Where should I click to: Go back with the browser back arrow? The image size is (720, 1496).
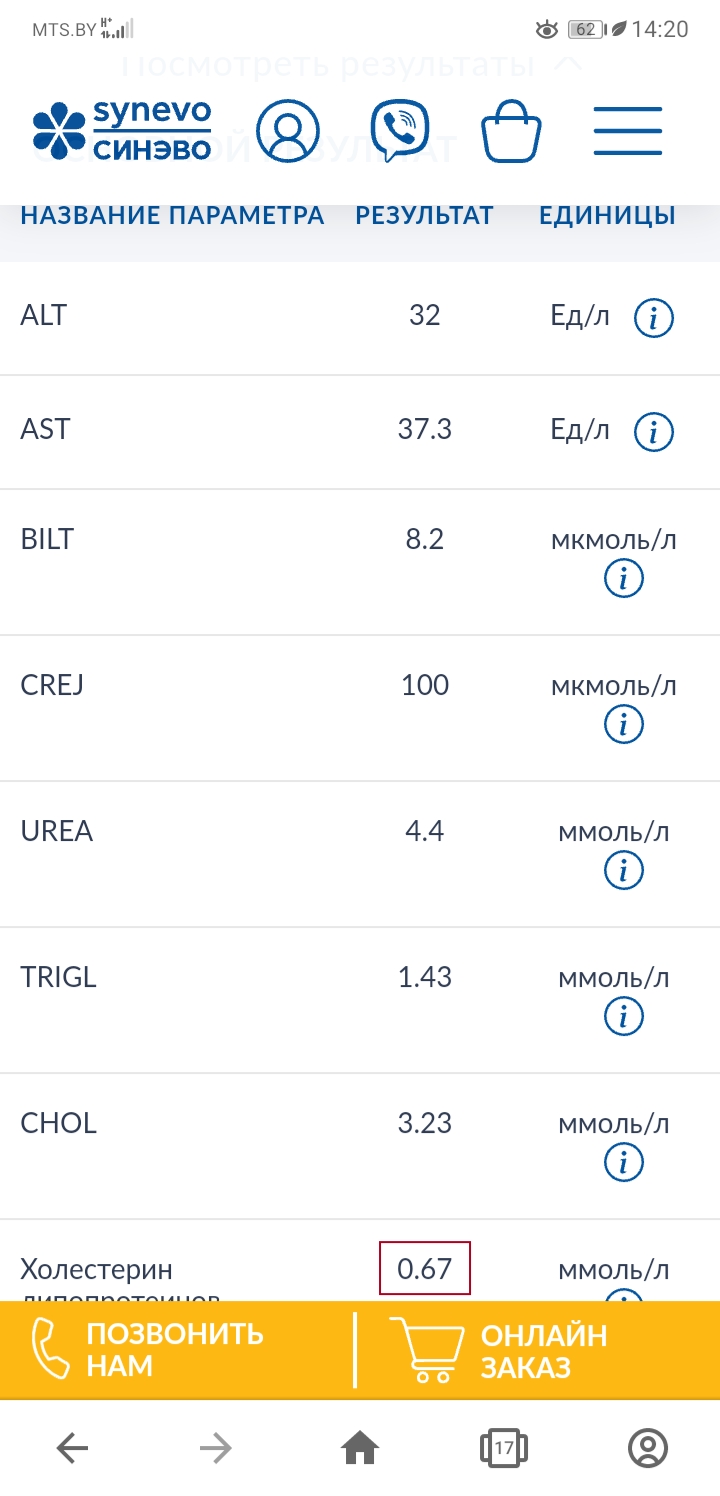(x=72, y=1447)
